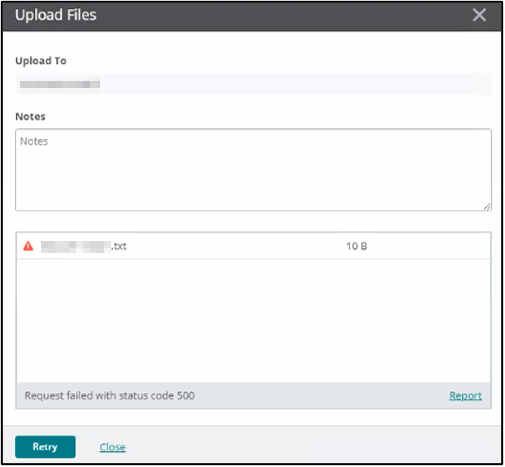The width and height of the screenshot is (505, 467).
Task: Click the 10 B file size
Action: 356,246
